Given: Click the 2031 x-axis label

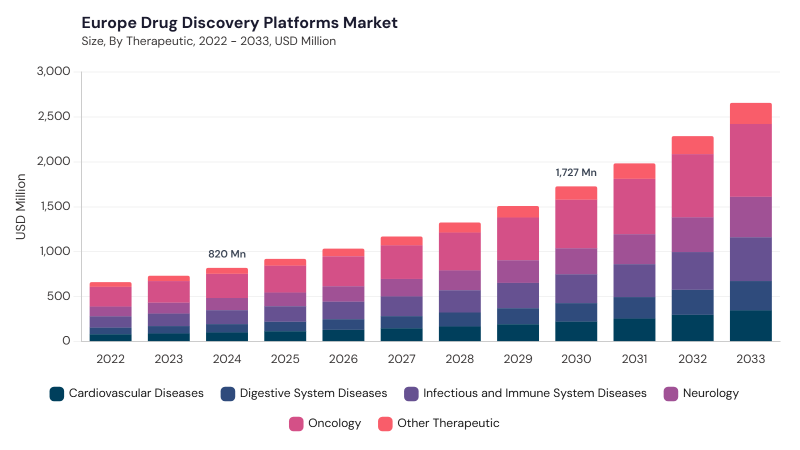Looking at the screenshot, I should pos(634,359).
